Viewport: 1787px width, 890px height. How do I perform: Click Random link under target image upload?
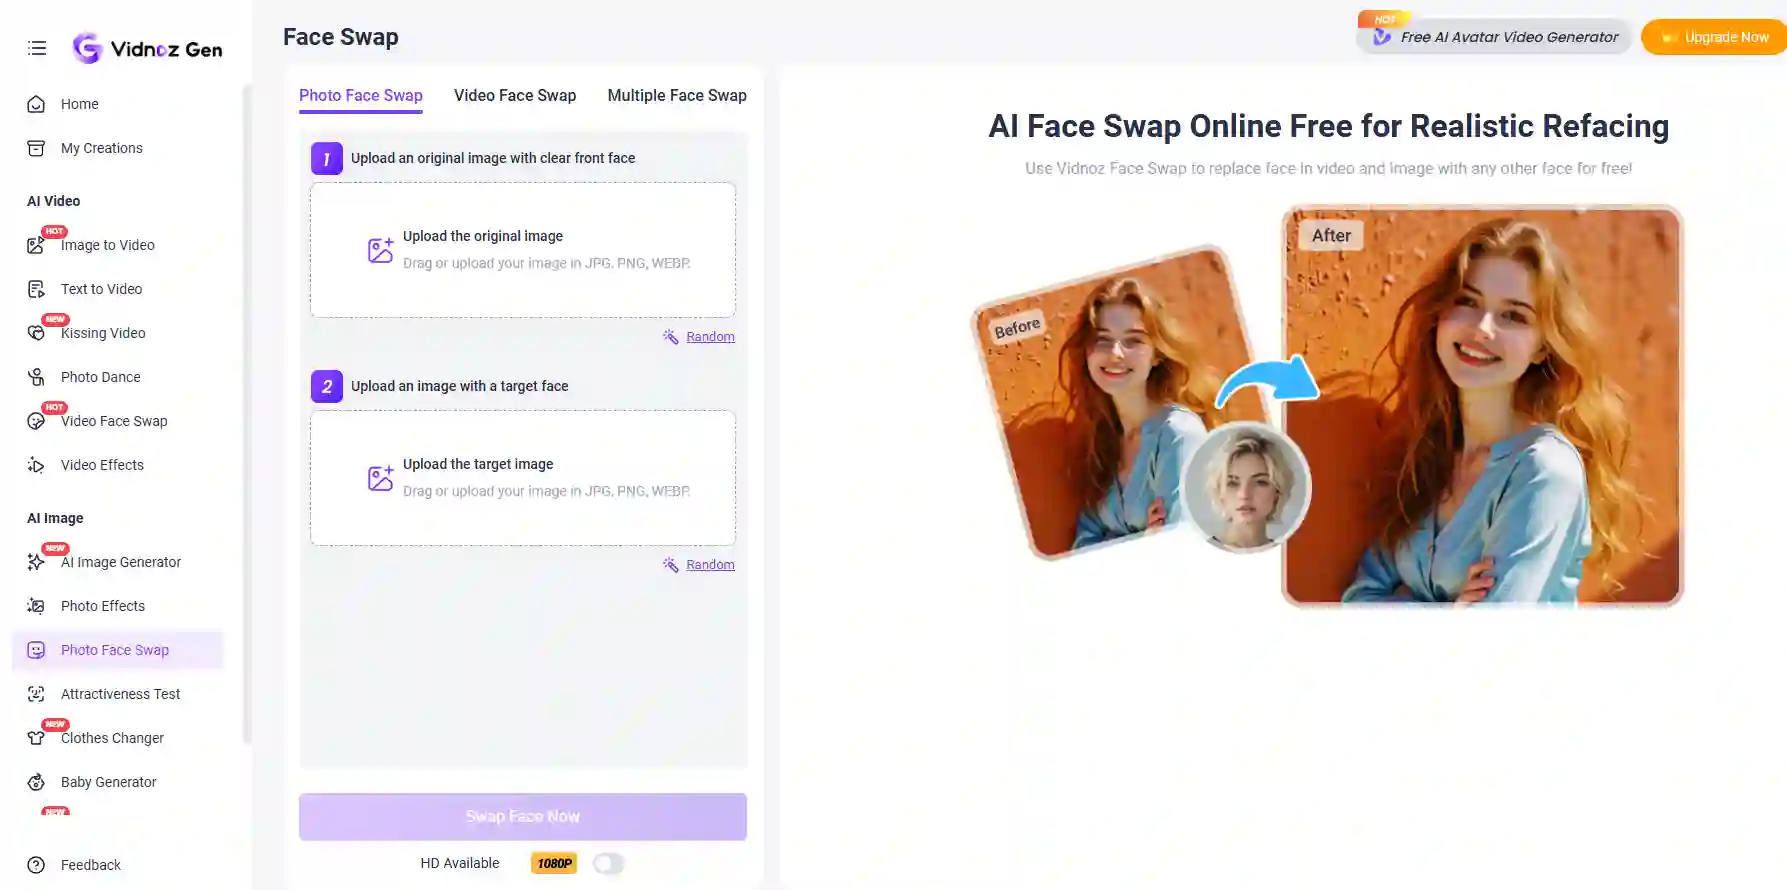pos(710,565)
